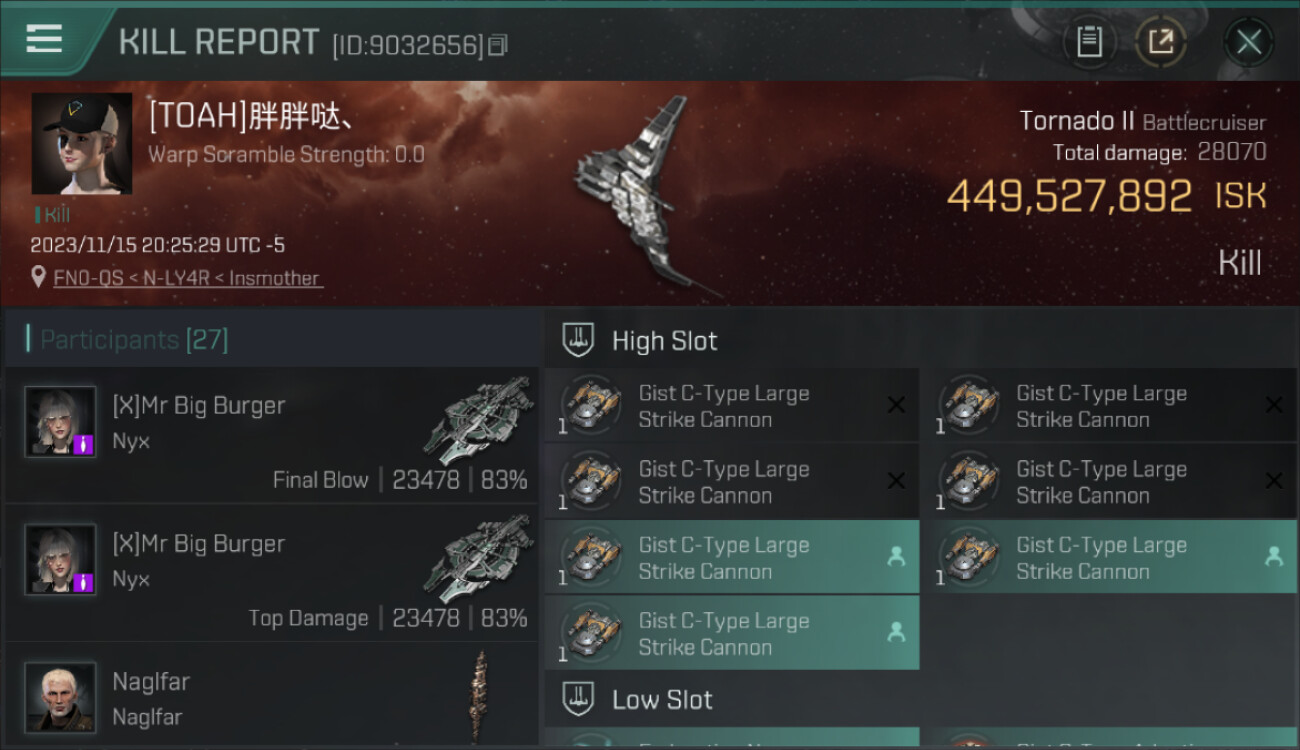Select Mr Big Burger Final Blow entry
The width and height of the screenshot is (1300, 750).
pos(271,435)
